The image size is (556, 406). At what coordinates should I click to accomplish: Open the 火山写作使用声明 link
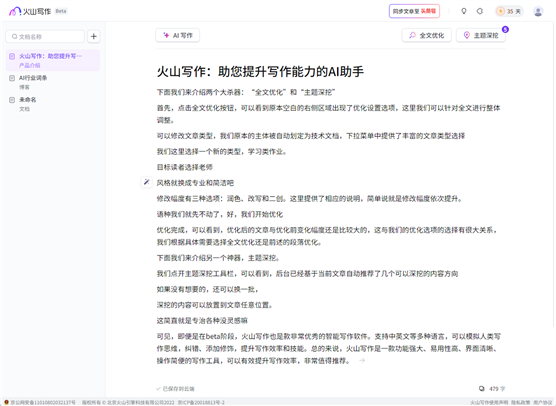coord(489,402)
